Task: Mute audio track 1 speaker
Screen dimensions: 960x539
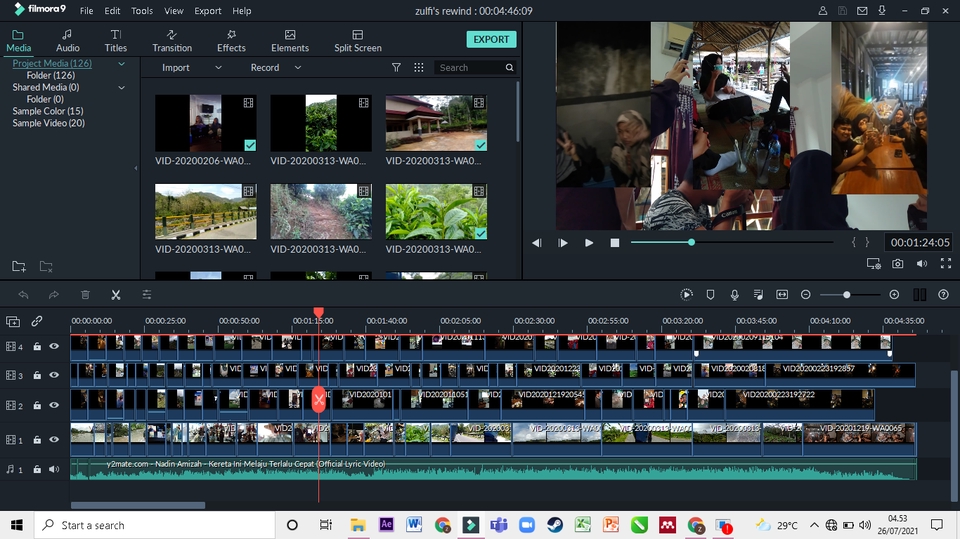Action: tap(54, 469)
